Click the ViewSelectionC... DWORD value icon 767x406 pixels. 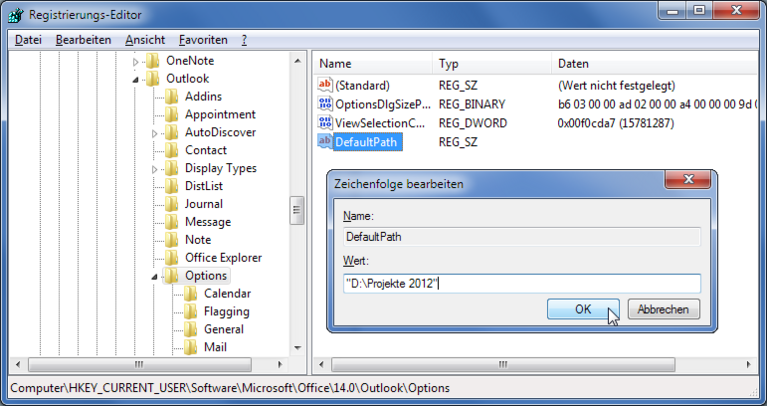tap(324, 123)
